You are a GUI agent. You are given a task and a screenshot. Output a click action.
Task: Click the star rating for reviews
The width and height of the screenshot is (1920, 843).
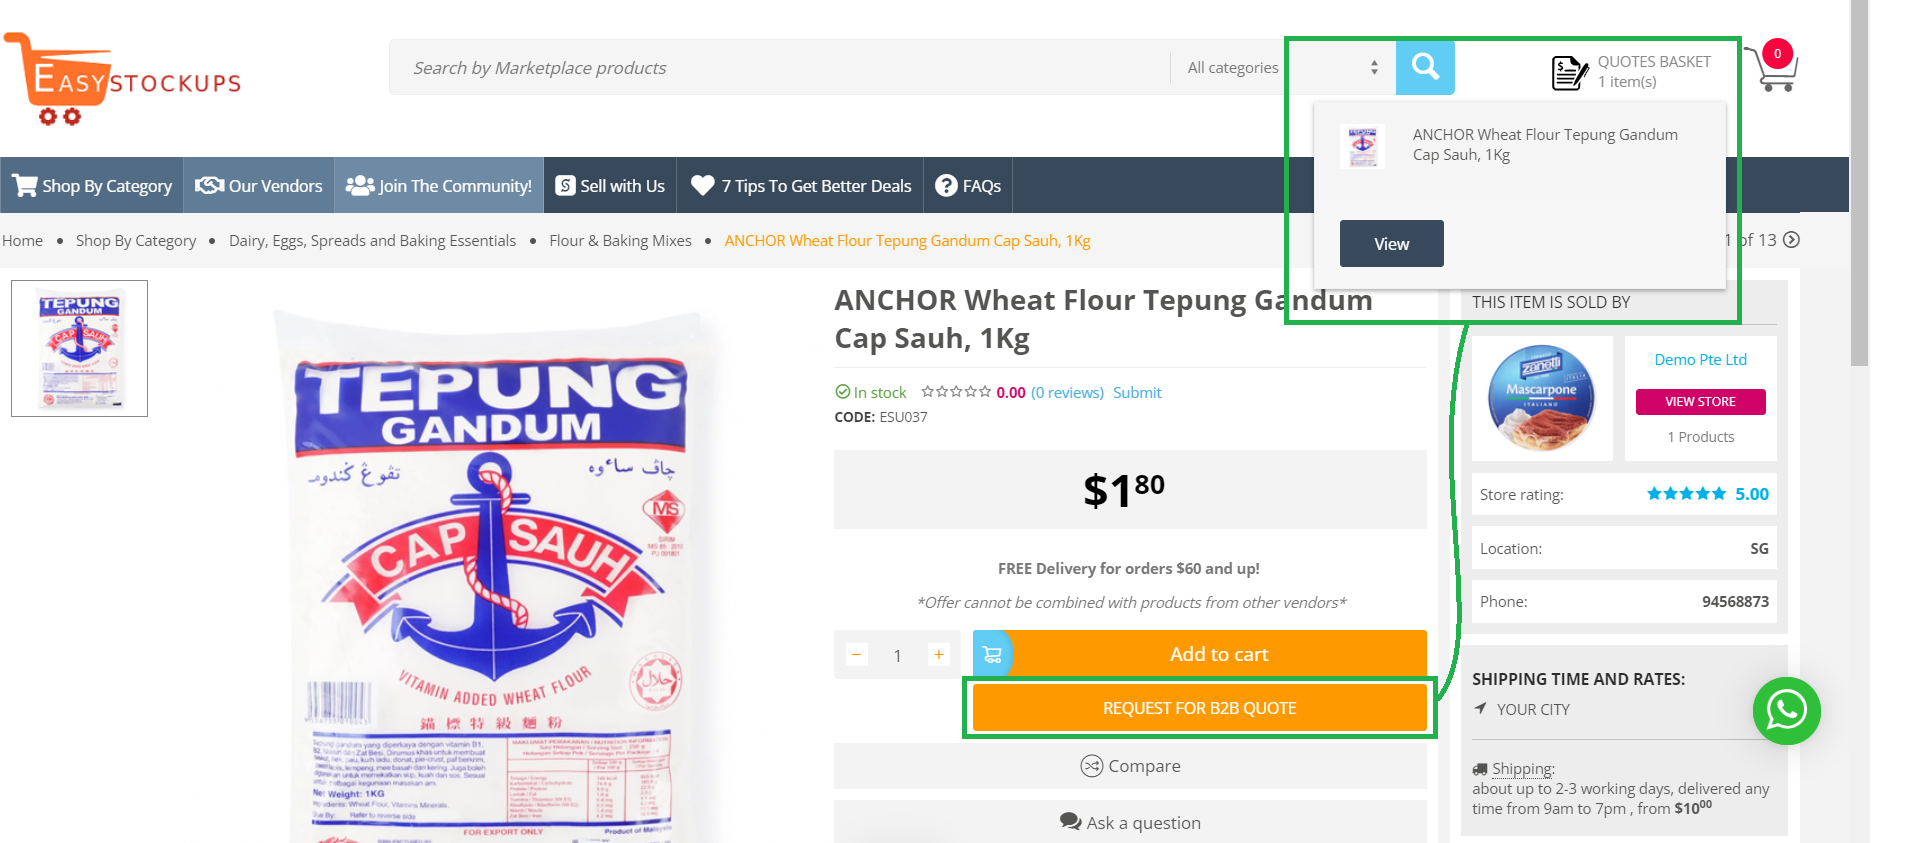click(x=956, y=392)
